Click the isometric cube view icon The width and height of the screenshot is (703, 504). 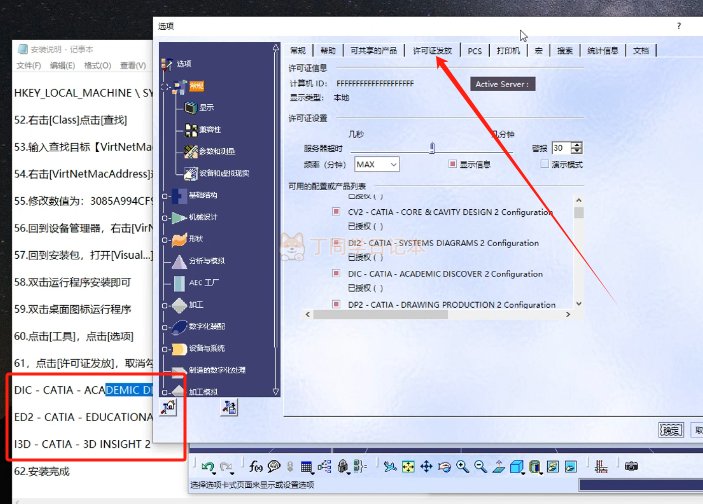pyautogui.click(x=516, y=467)
